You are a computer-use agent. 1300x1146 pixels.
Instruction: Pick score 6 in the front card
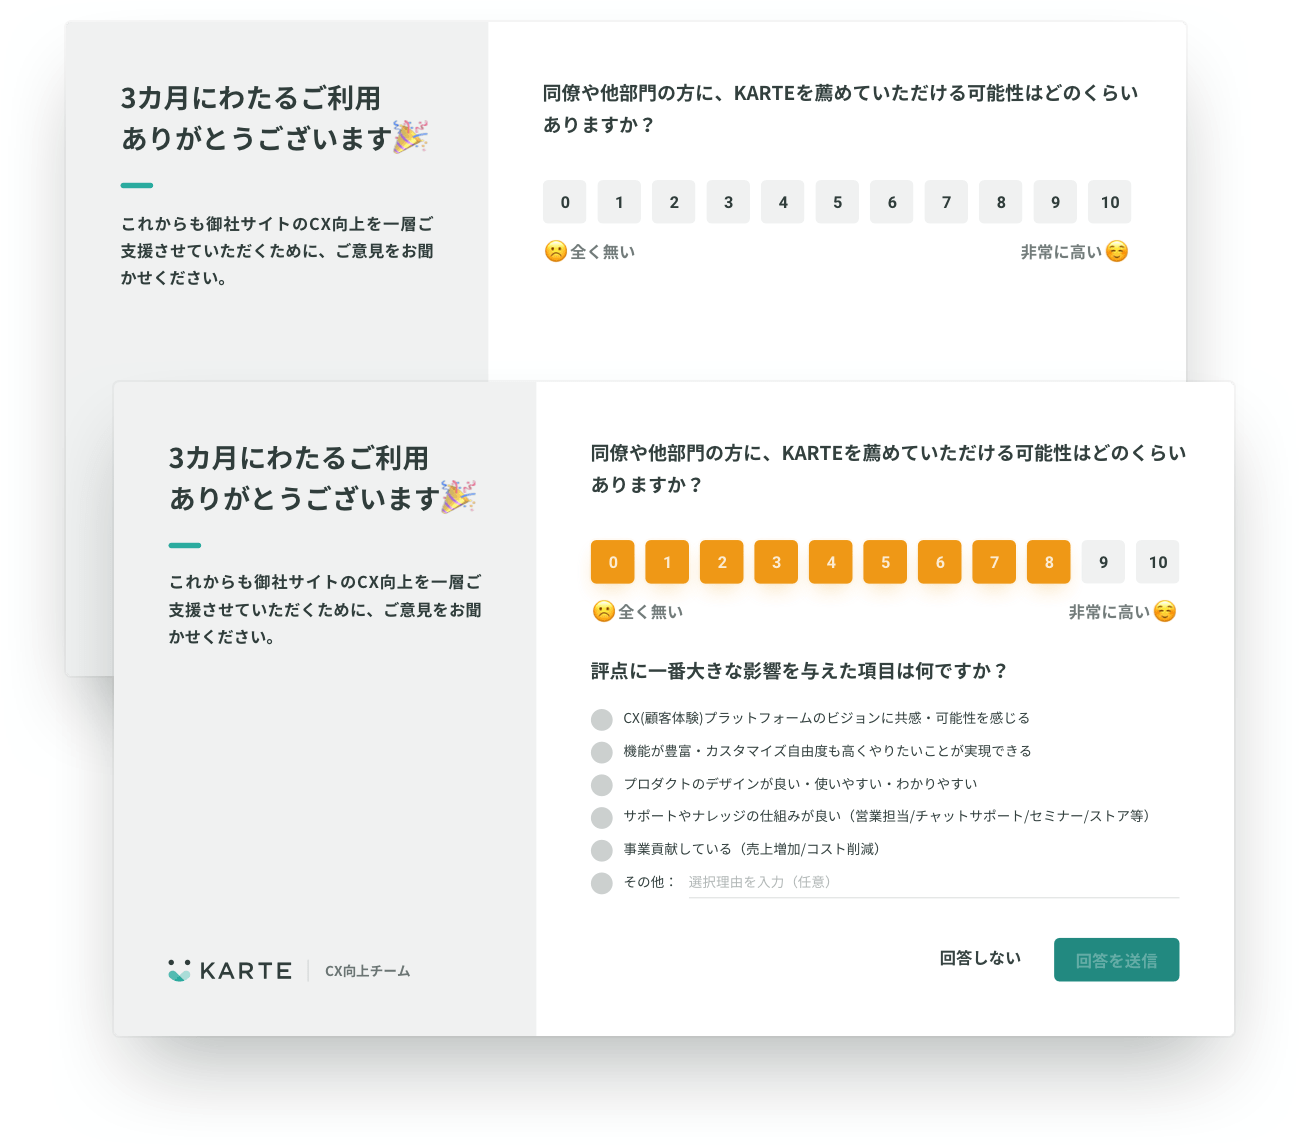pyautogui.click(x=940, y=562)
